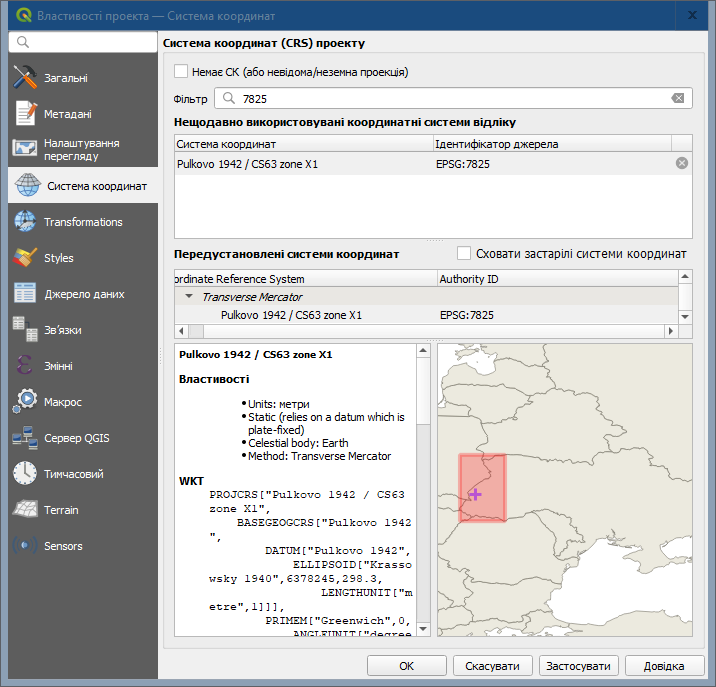Viewport: 716px width, 687px height.
Task: Open the Sensors icon
Action: 25,546
